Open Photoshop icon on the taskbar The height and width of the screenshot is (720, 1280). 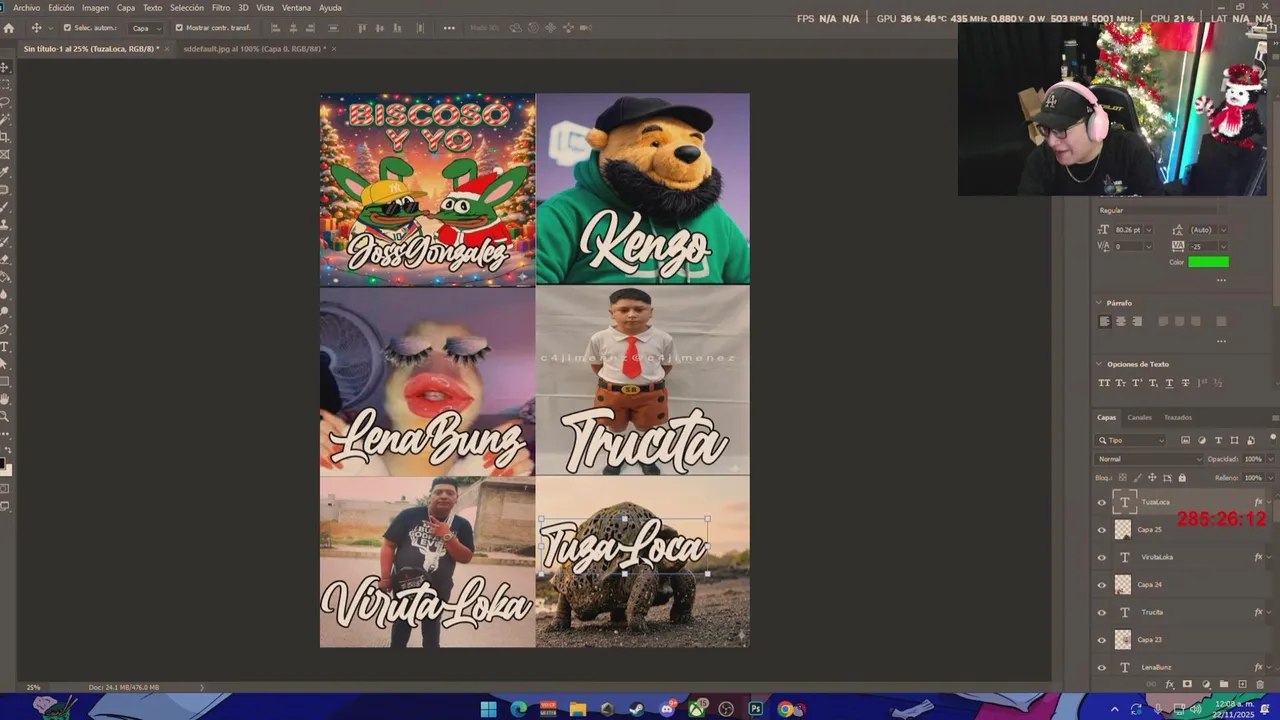pyautogui.click(x=756, y=709)
